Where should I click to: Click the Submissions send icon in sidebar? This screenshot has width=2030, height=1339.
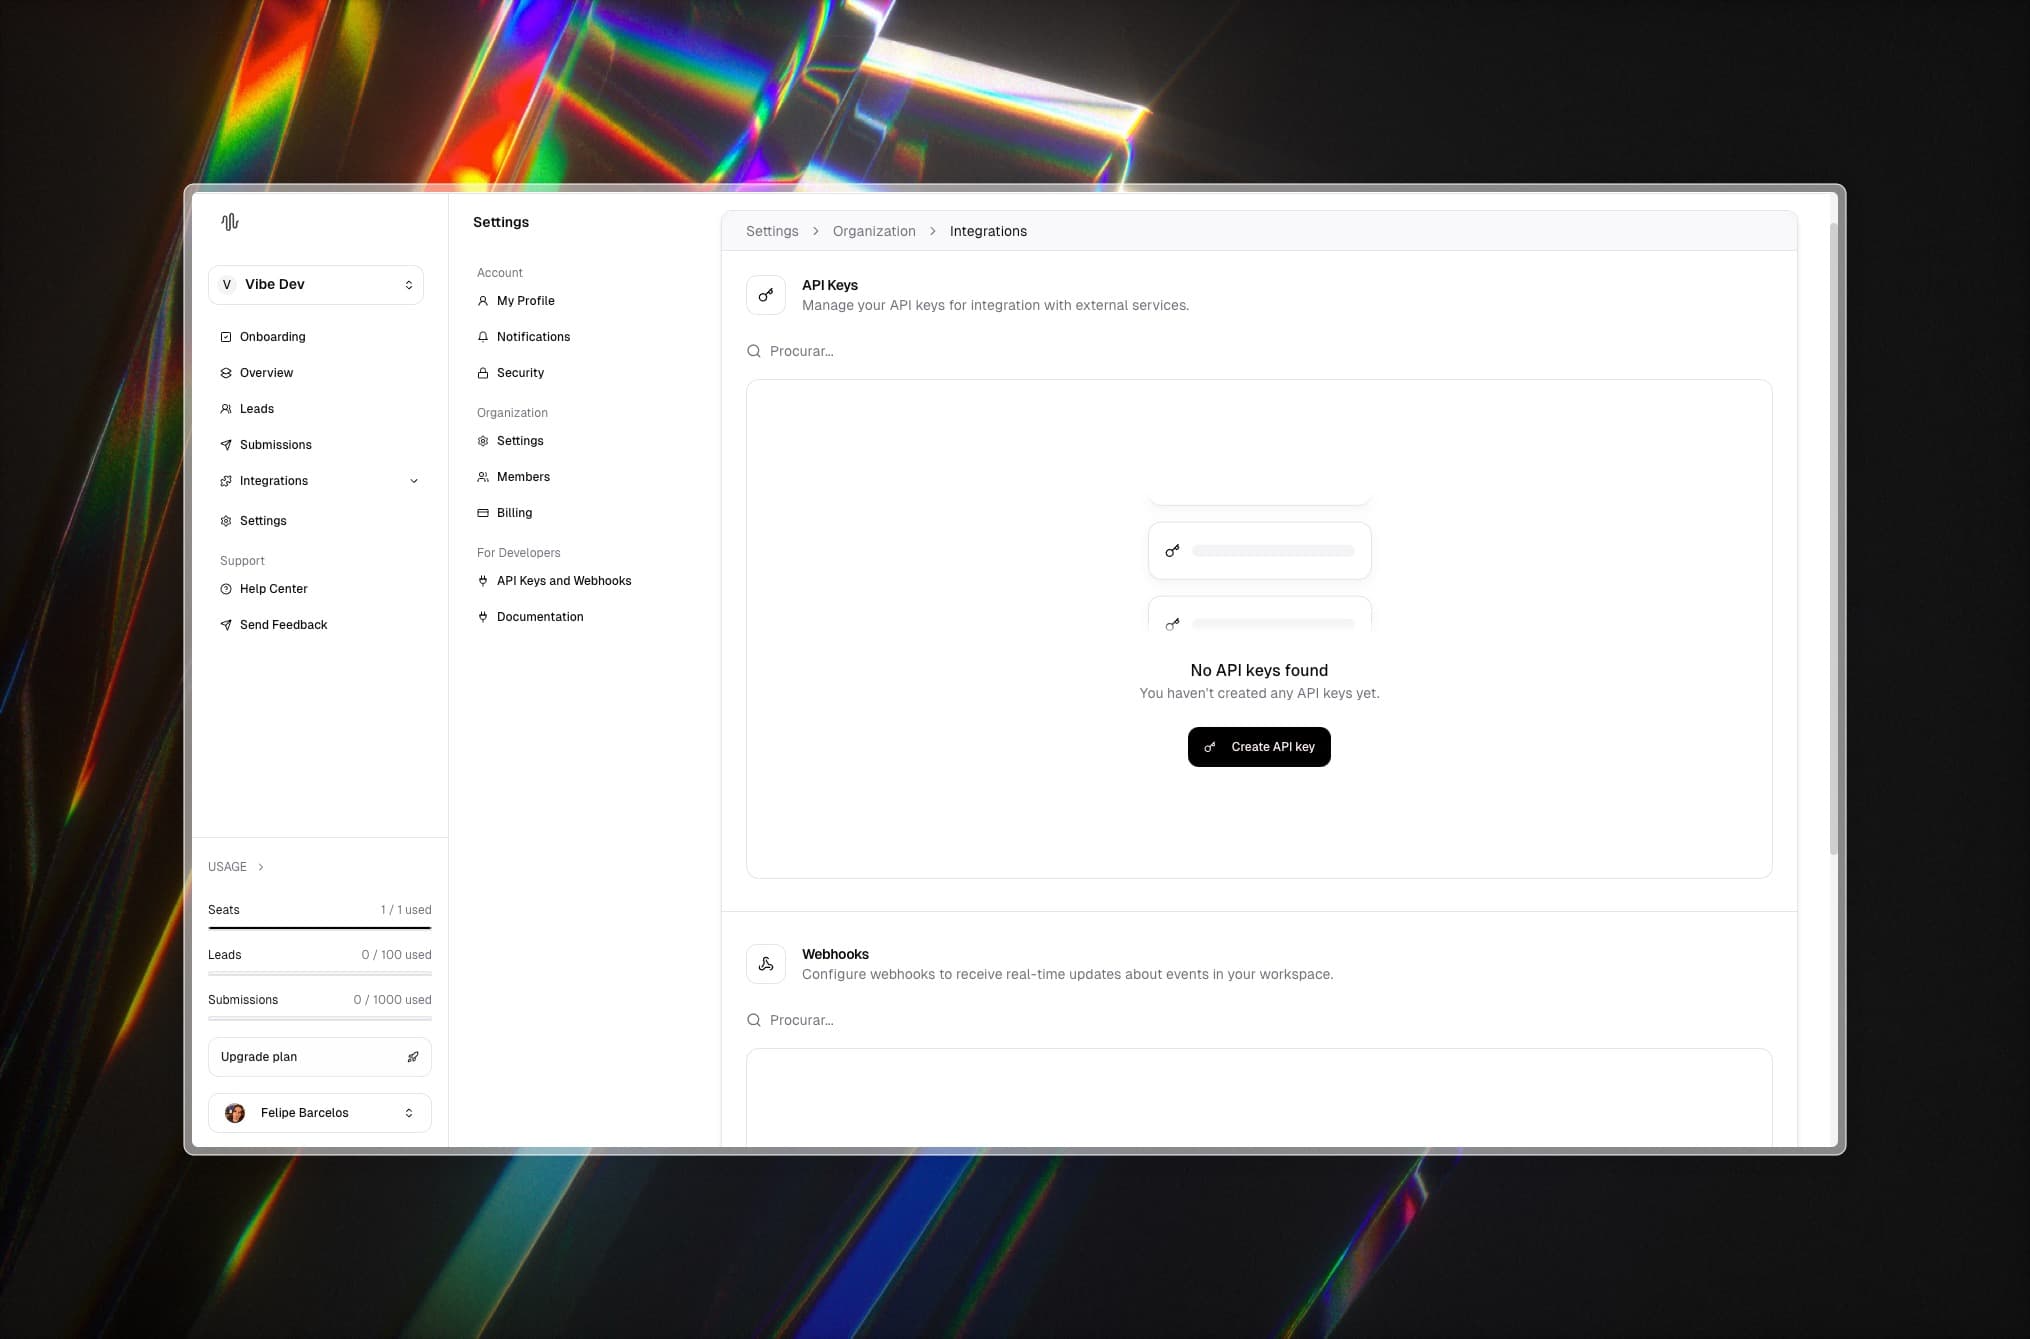pos(225,444)
